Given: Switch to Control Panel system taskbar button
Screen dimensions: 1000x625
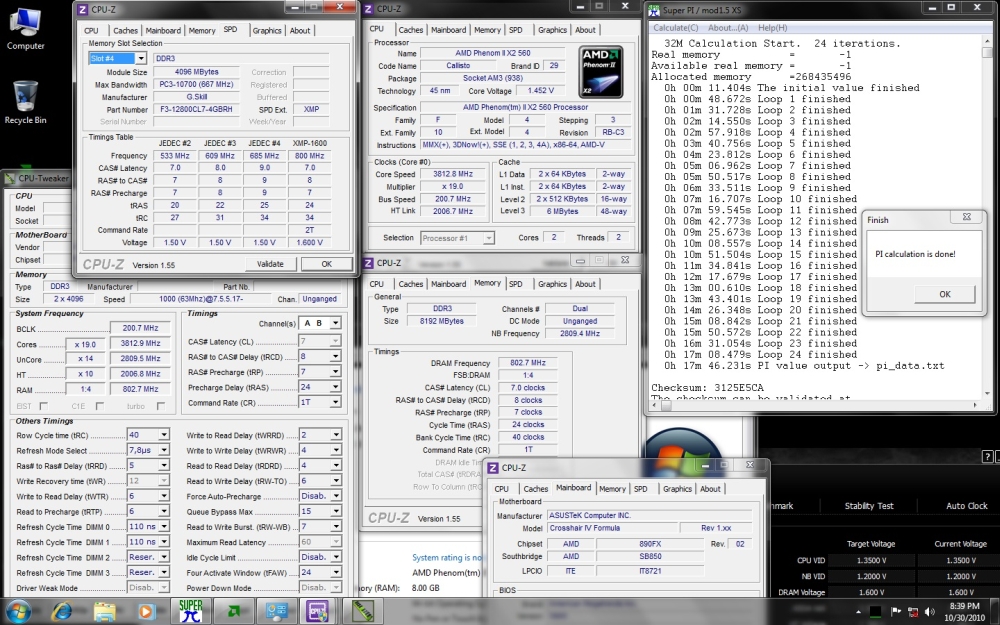Looking at the screenshot, I should coord(276,611).
